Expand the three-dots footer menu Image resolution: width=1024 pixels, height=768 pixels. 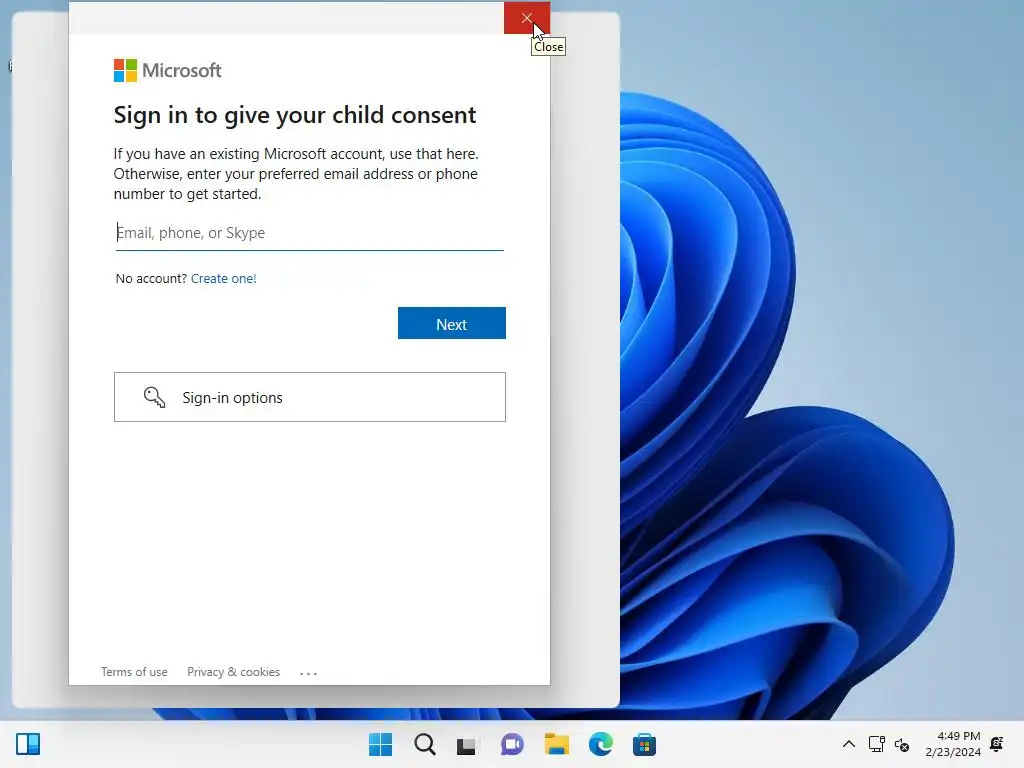pos(308,673)
